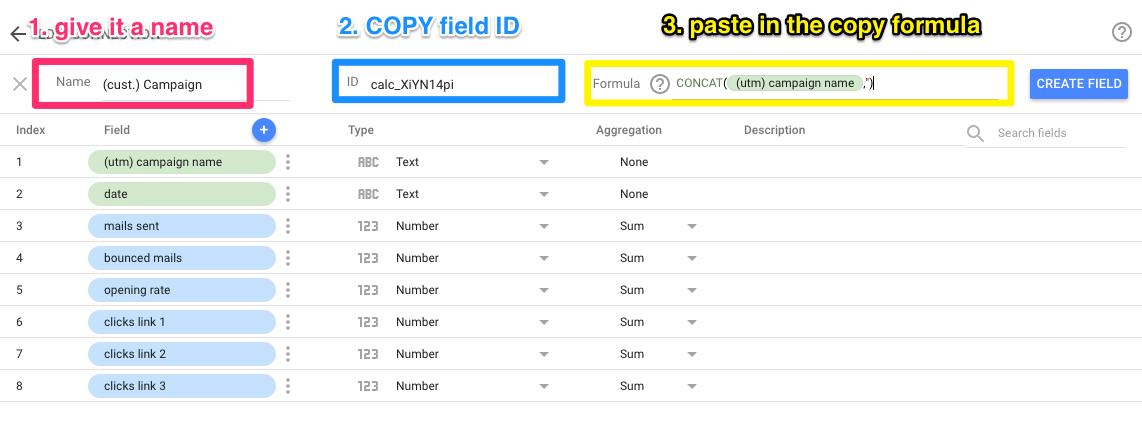This screenshot has height=422, width=1142.
Task: Open Aggregation dropdown for clicks link 1
Action: click(x=691, y=322)
